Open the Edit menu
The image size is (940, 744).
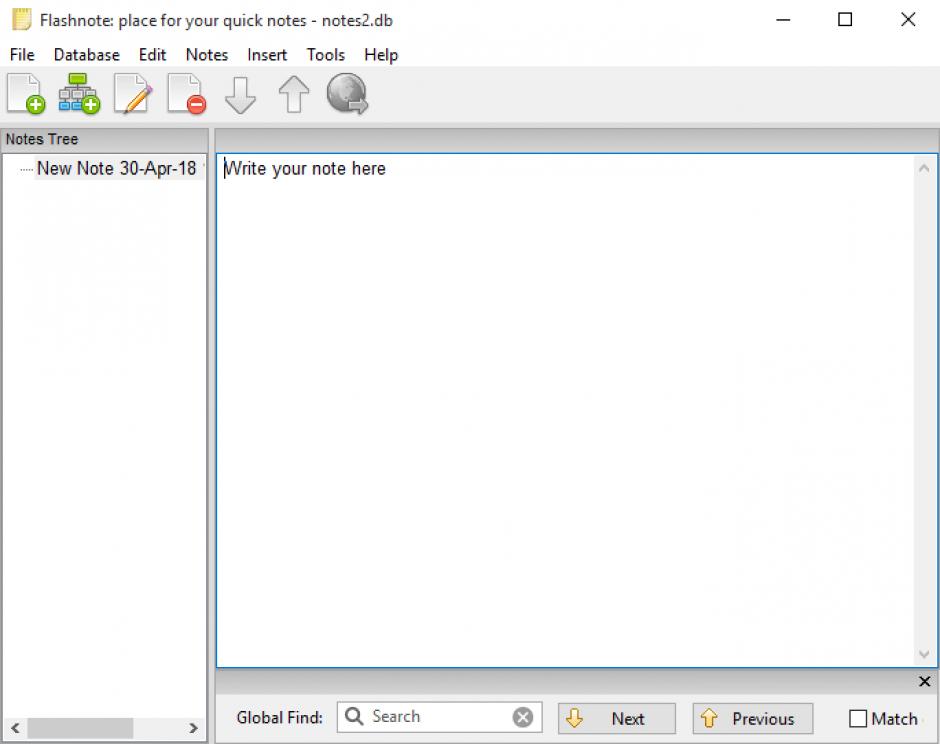point(152,55)
